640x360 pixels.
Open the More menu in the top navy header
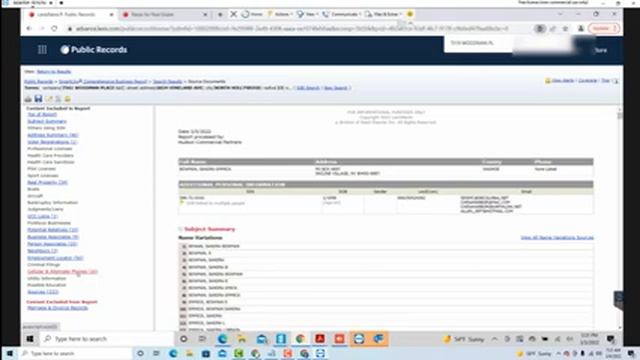point(600,50)
